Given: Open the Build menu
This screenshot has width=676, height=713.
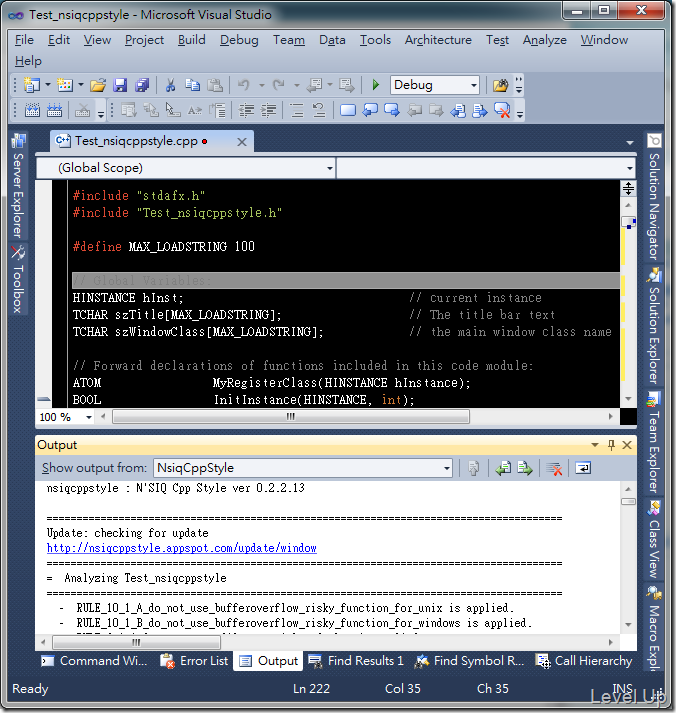Looking at the screenshot, I should [191, 40].
